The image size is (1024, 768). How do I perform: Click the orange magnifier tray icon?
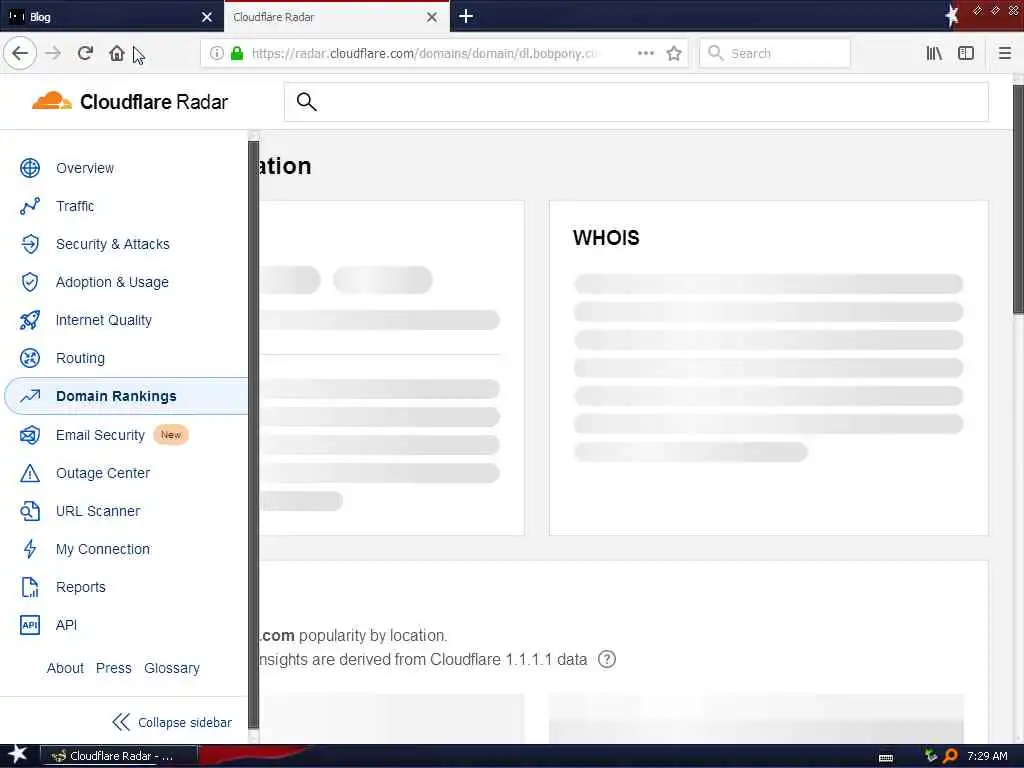[x=950, y=756]
